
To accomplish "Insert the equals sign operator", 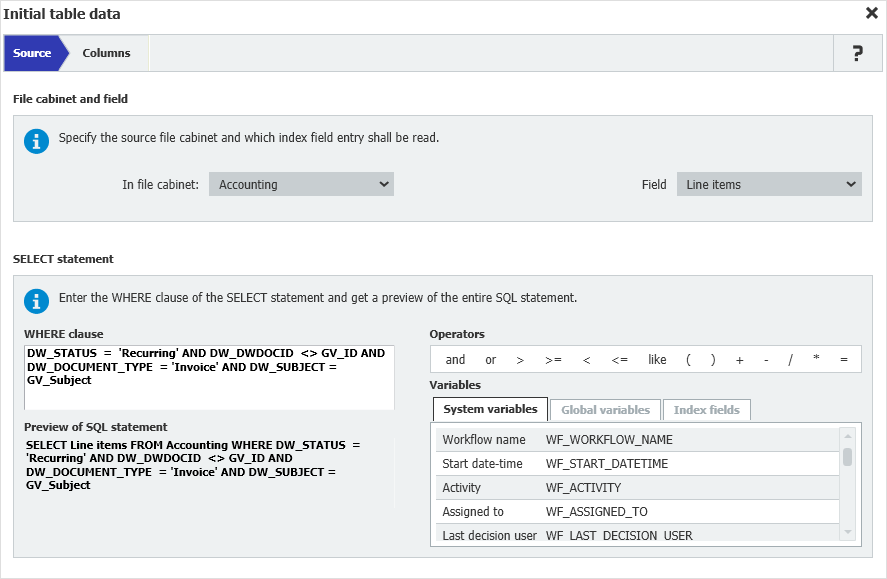I will [844, 360].
